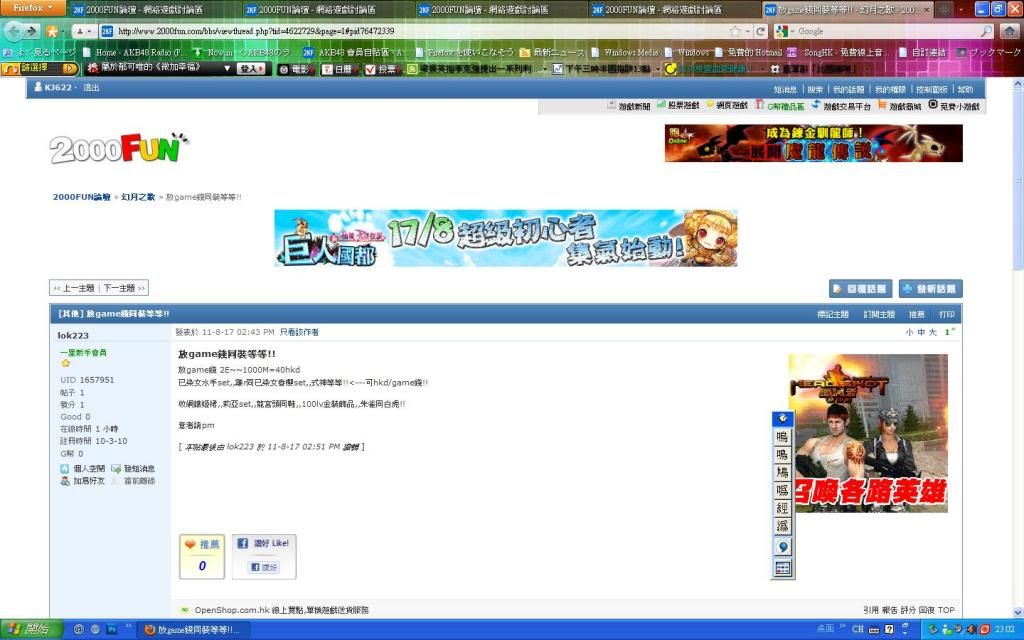
Task: Click 只看該作者 link in post header
Action: 298,332
